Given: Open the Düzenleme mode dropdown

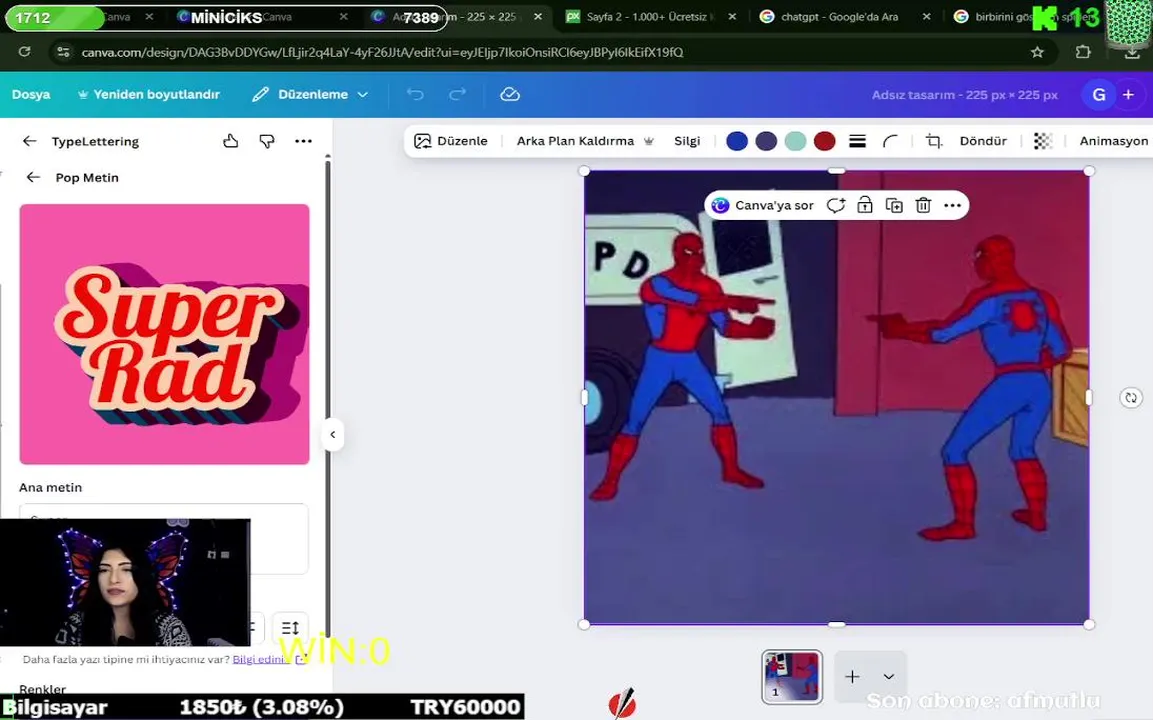Looking at the screenshot, I should (310, 94).
